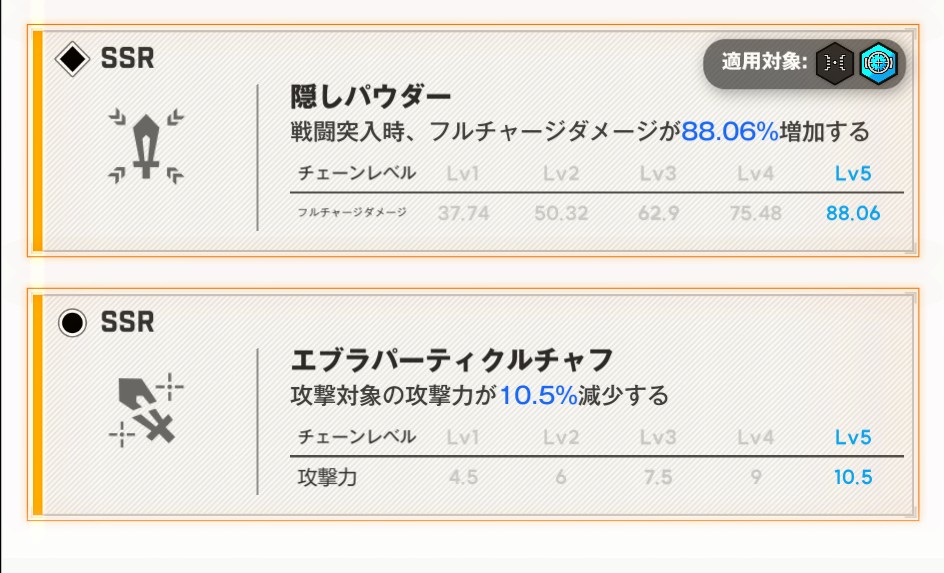Click the blue hexagon crosshair icon
Viewport: 944px width, 573px height.
pyautogui.click(x=878, y=63)
